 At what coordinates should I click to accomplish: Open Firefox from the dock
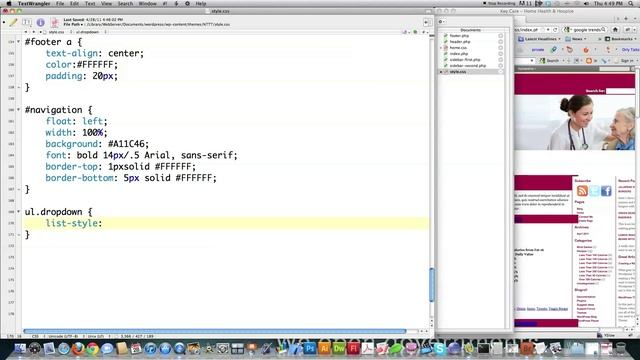(x=78, y=349)
